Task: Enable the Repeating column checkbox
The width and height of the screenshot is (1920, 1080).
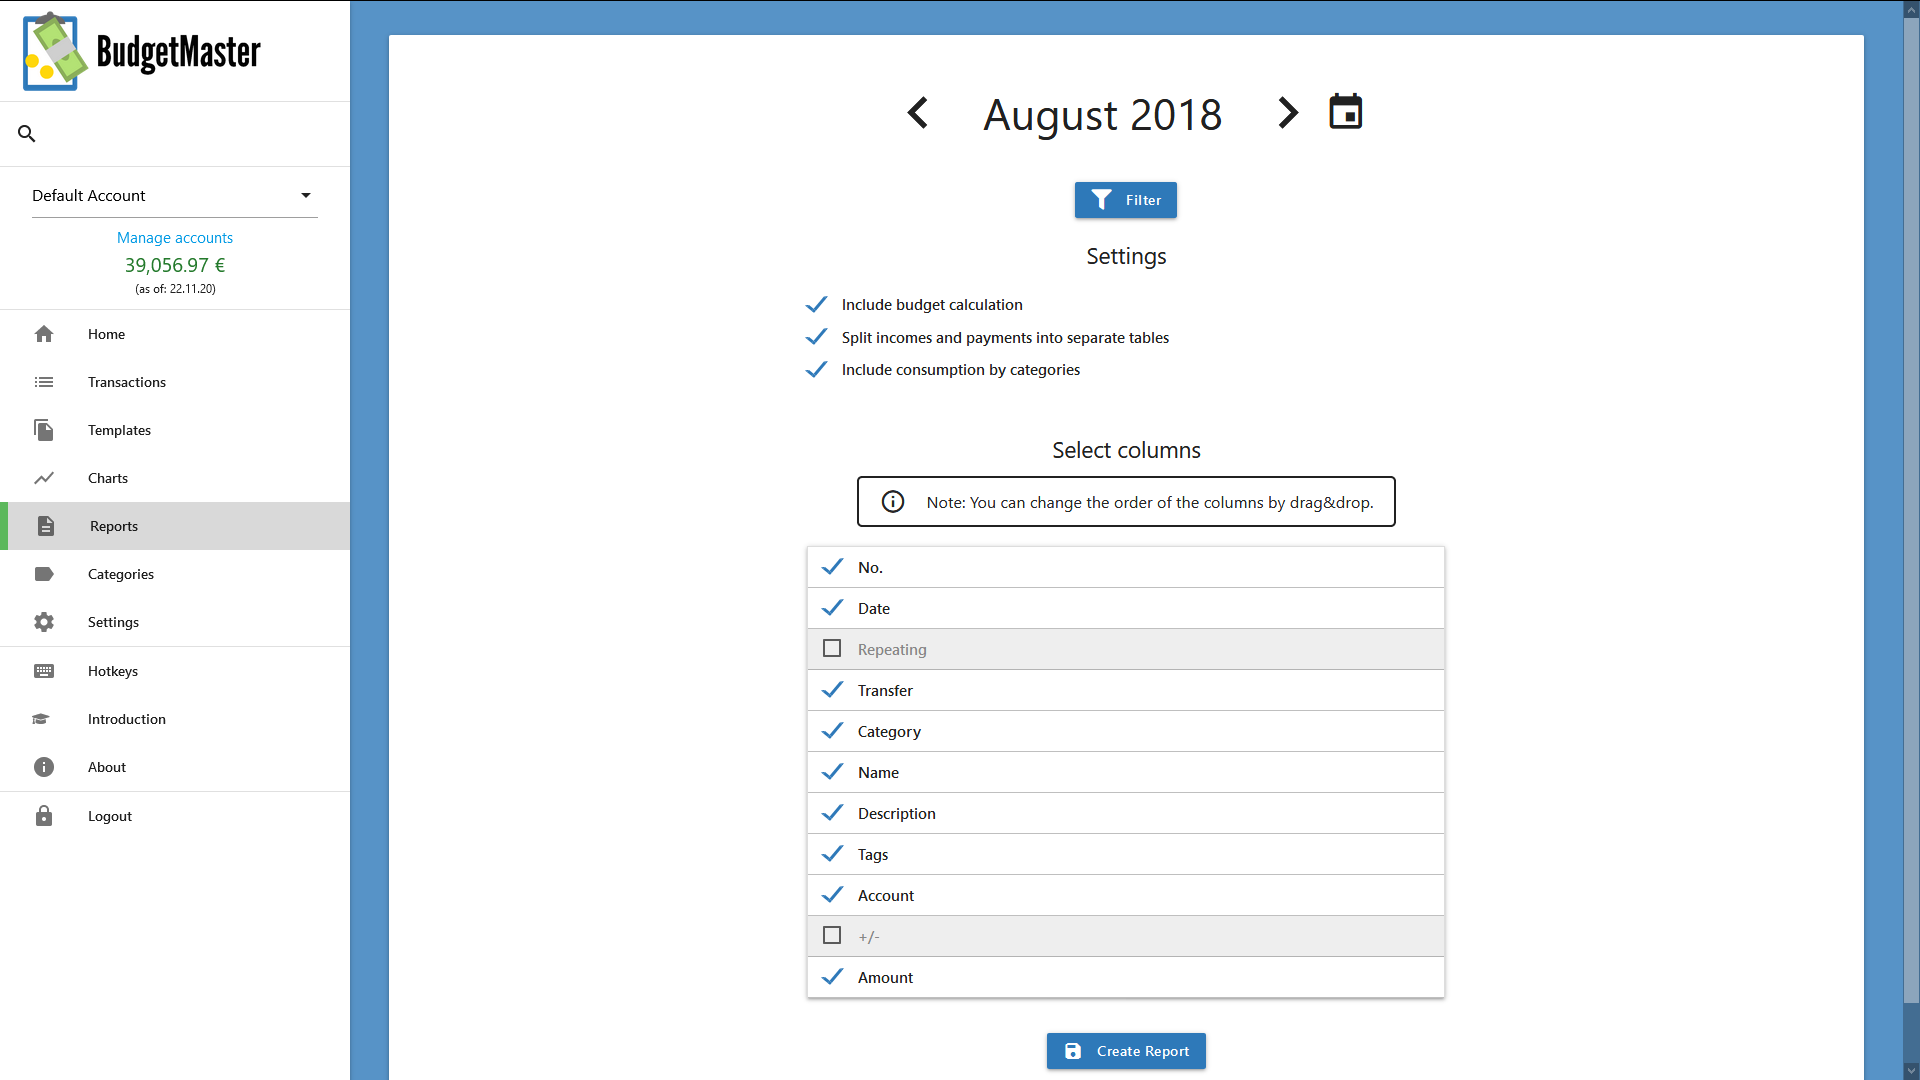Action: coord(832,649)
